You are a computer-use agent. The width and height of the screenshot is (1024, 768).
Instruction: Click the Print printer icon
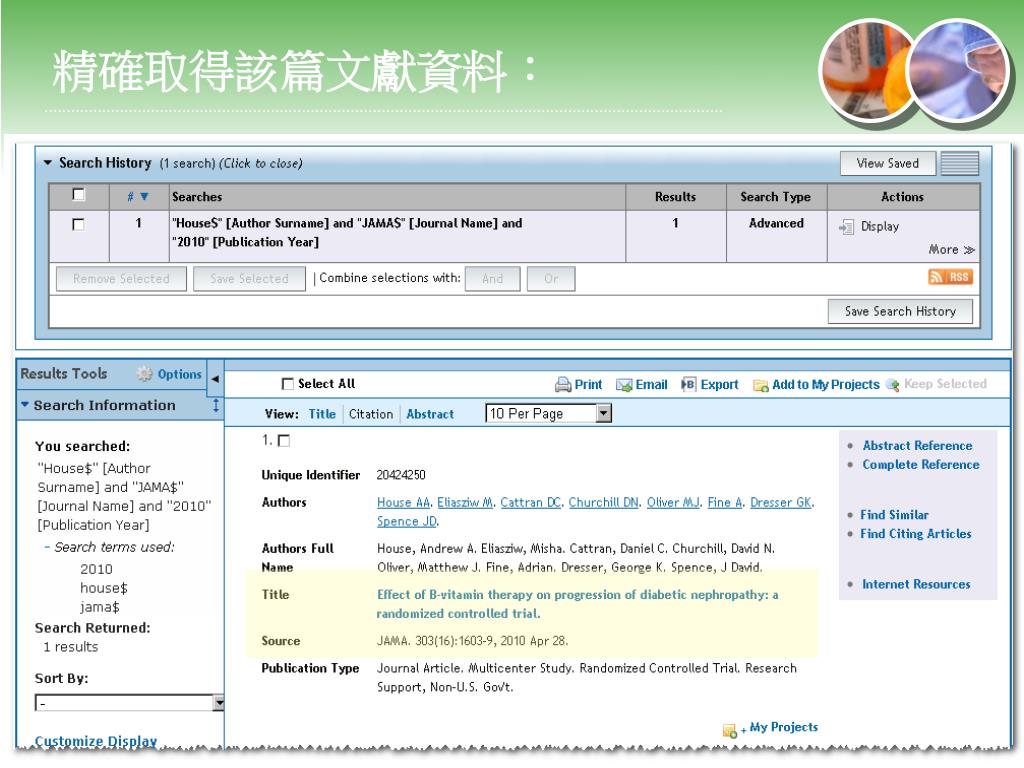pyautogui.click(x=562, y=385)
